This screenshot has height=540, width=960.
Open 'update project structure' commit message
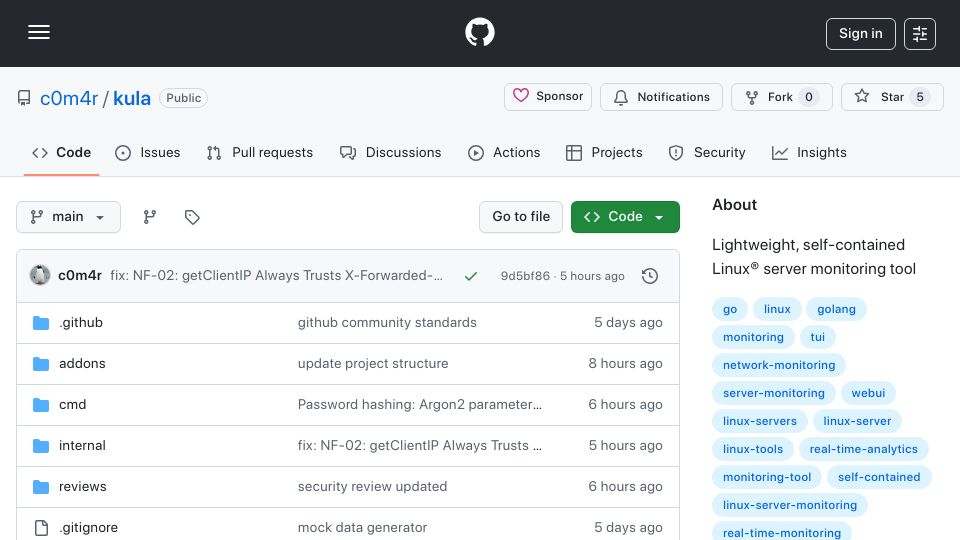pyautogui.click(x=373, y=364)
